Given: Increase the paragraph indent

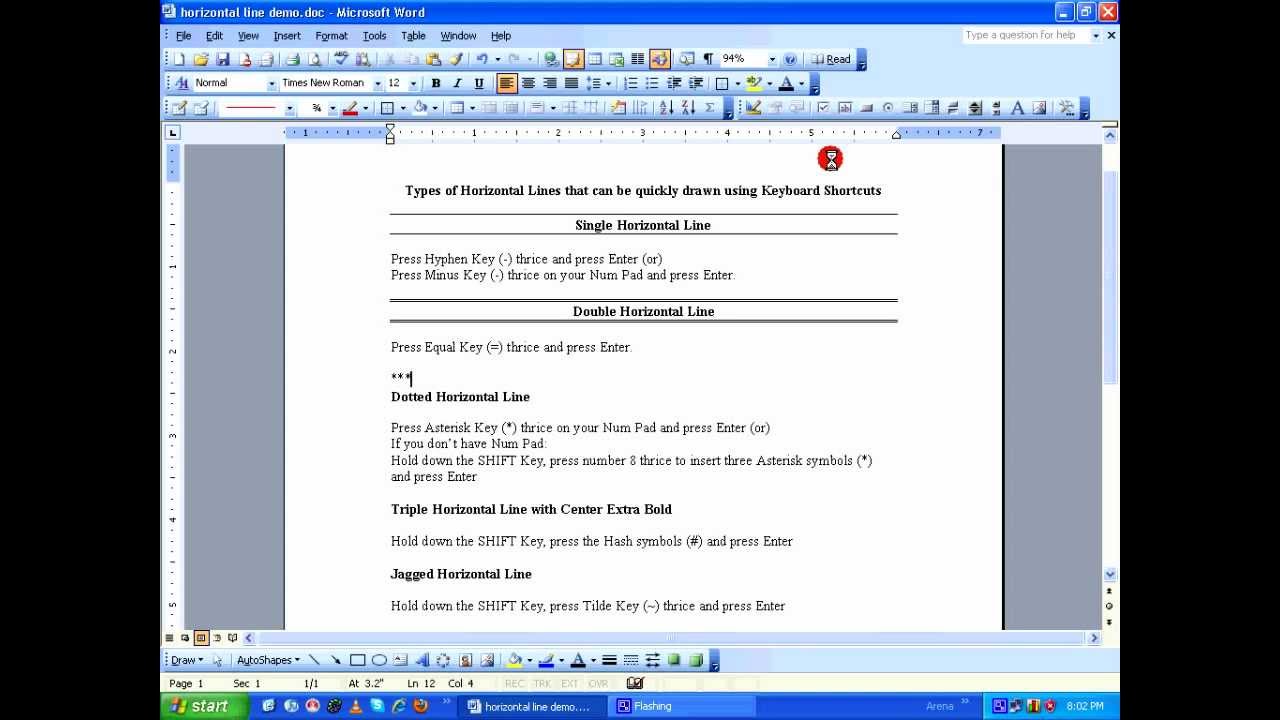Looking at the screenshot, I should pos(695,83).
